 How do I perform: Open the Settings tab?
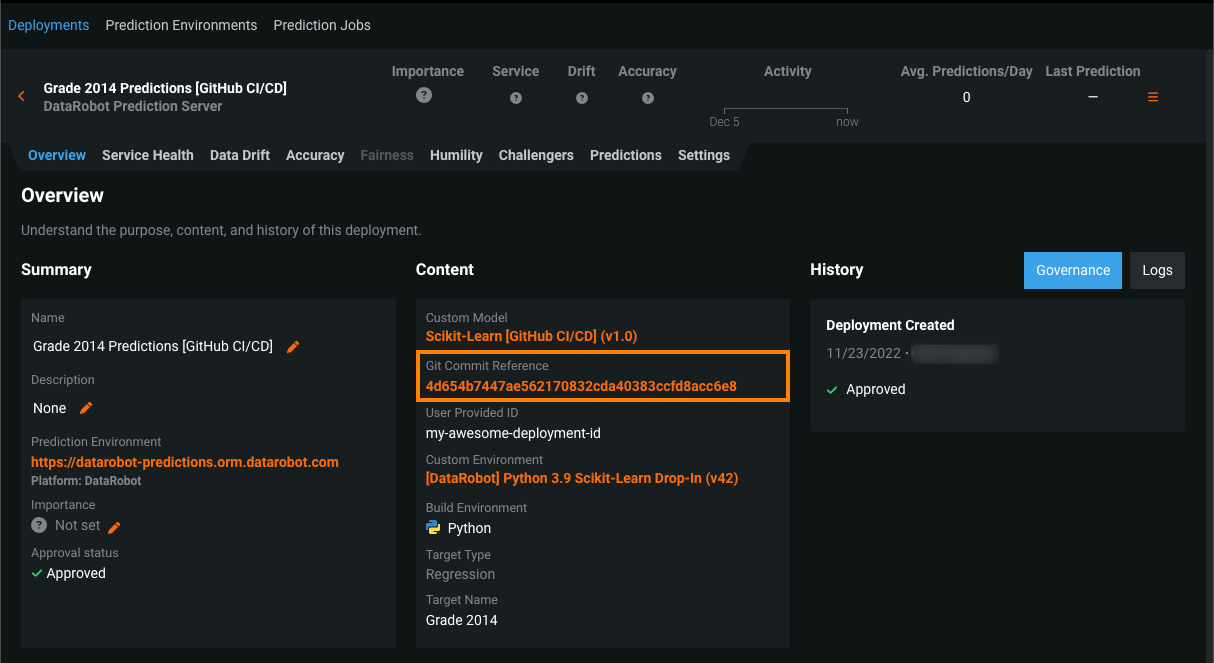[704, 155]
